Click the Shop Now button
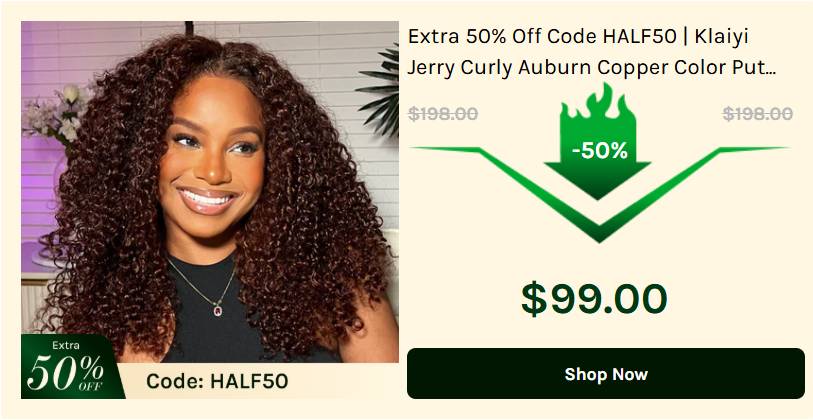The width and height of the screenshot is (813, 420). click(x=606, y=373)
